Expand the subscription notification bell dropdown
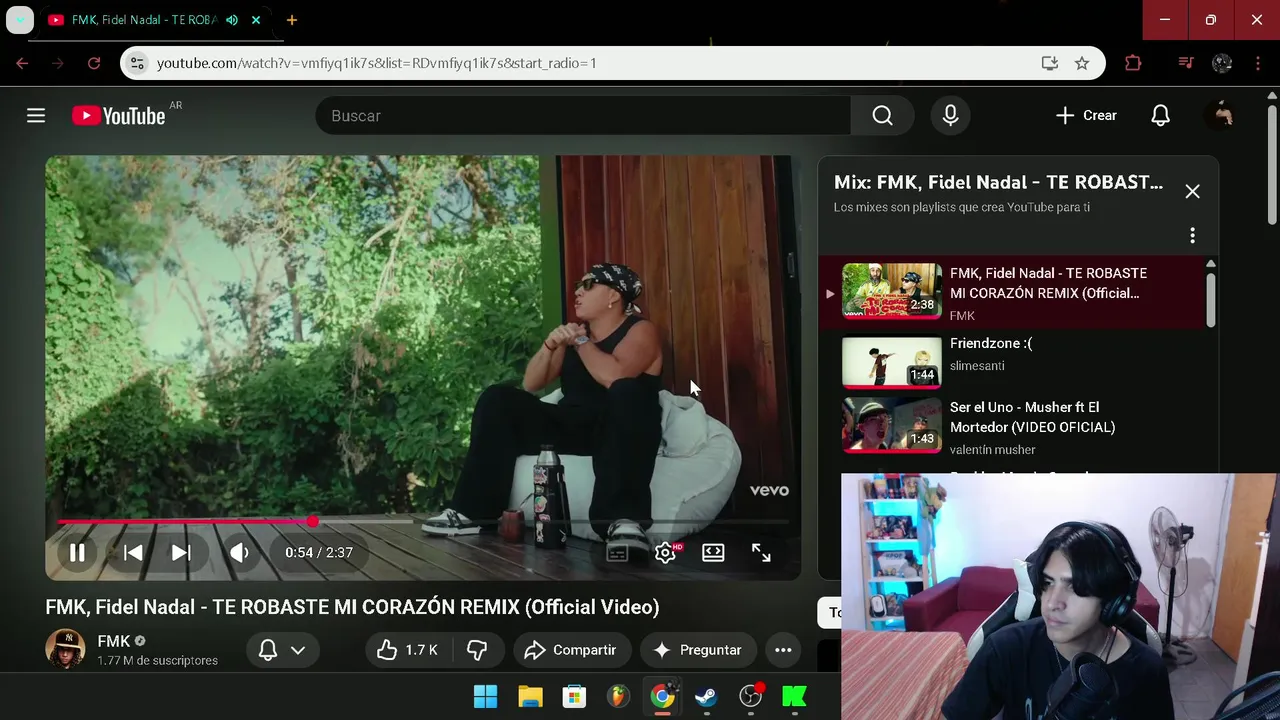The image size is (1280, 720). coord(281,650)
